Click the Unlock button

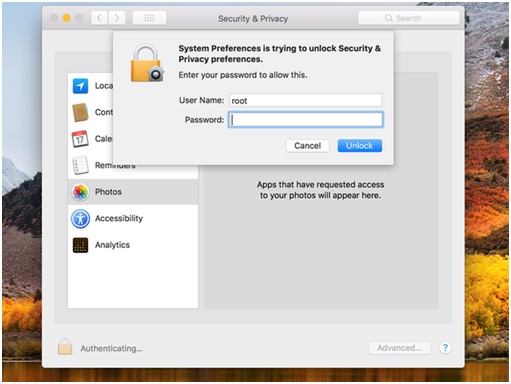click(x=360, y=146)
